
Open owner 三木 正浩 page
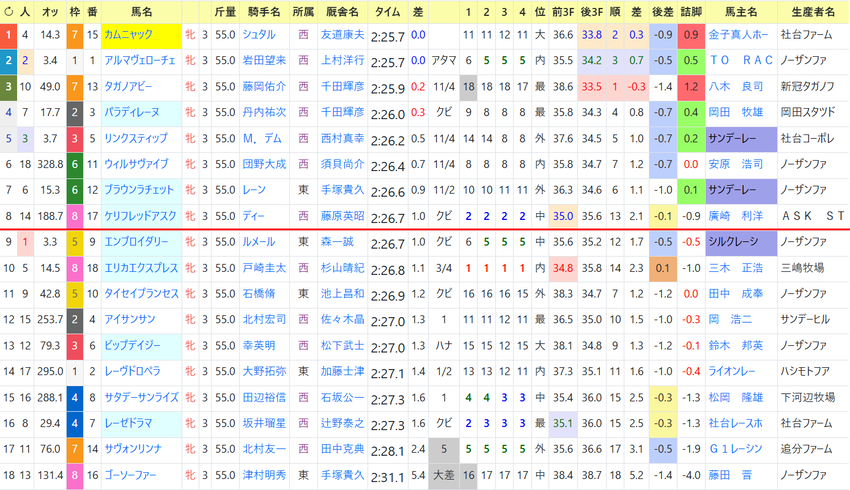click(x=736, y=268)
